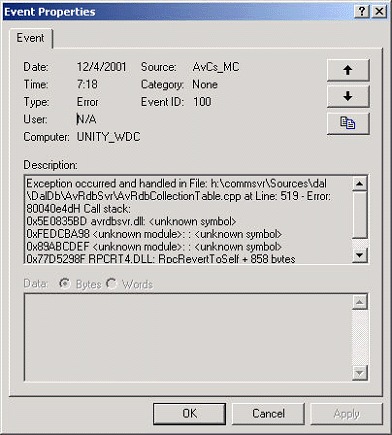Click the 0x89ABCDEF unknown module line

click(x=154, y=247)
